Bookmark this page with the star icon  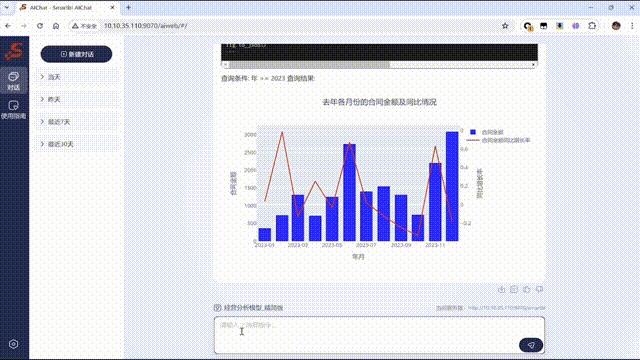click(x=505, y=26)
